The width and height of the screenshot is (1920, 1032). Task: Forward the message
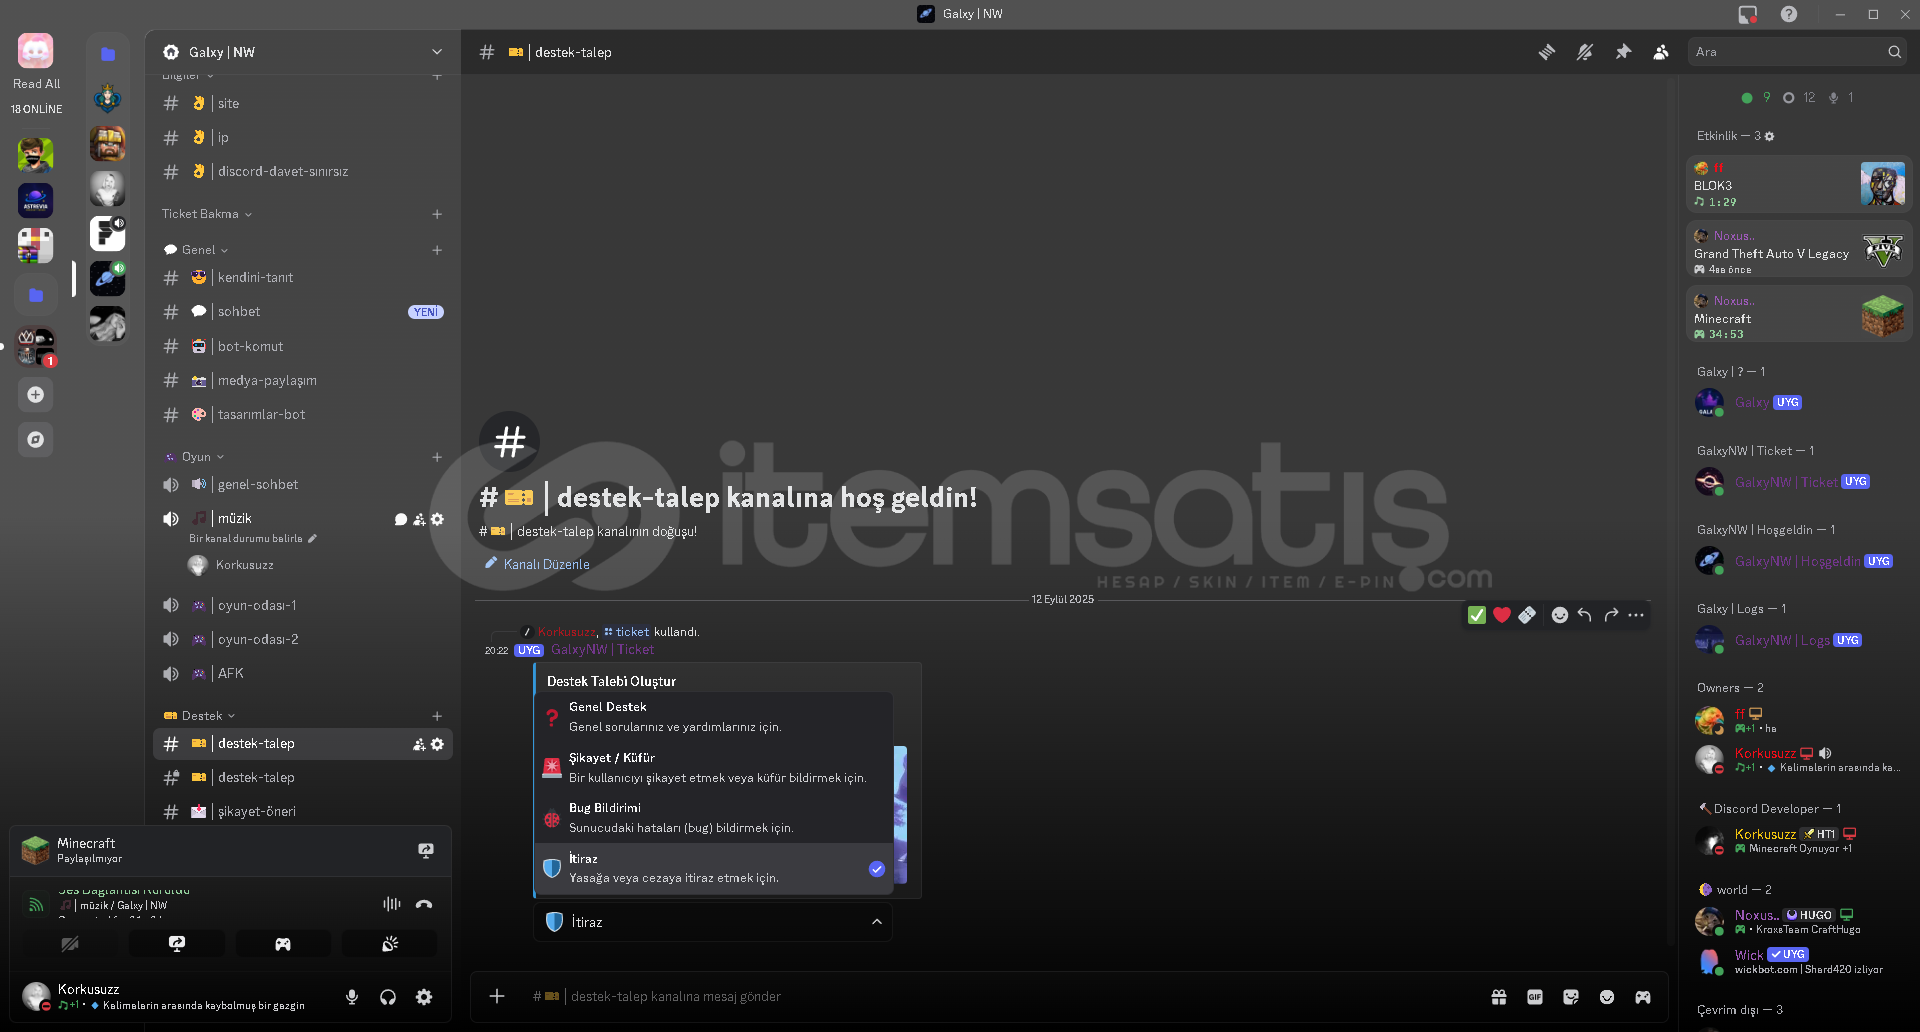(x=1611, y=615)
